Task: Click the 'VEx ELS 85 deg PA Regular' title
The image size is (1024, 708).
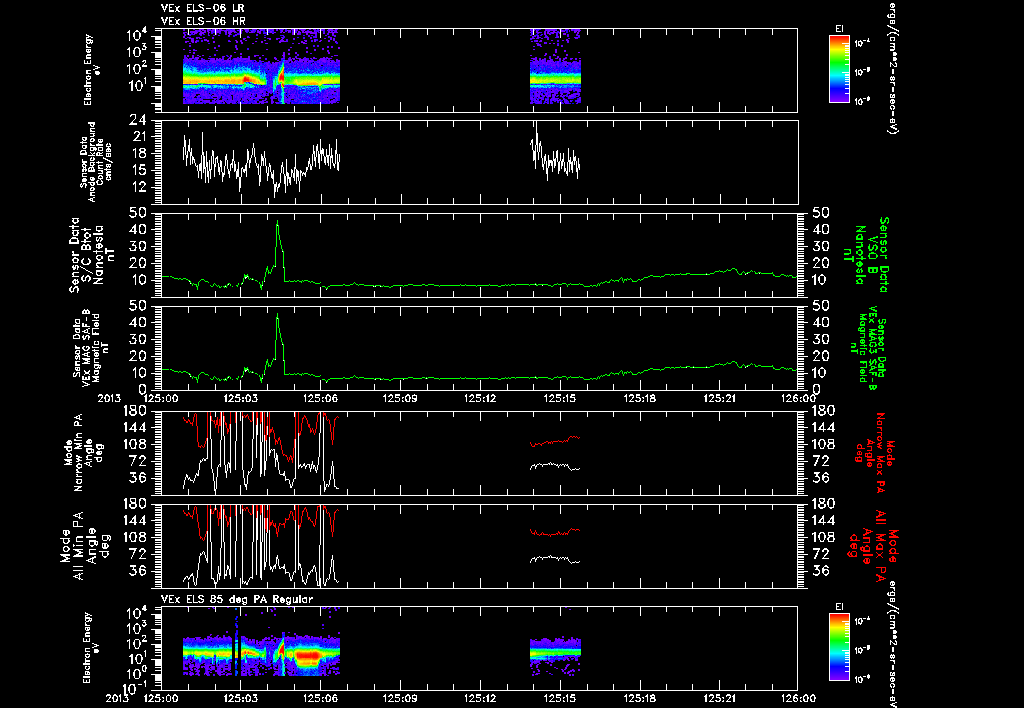Action: [x=237, y=599]
